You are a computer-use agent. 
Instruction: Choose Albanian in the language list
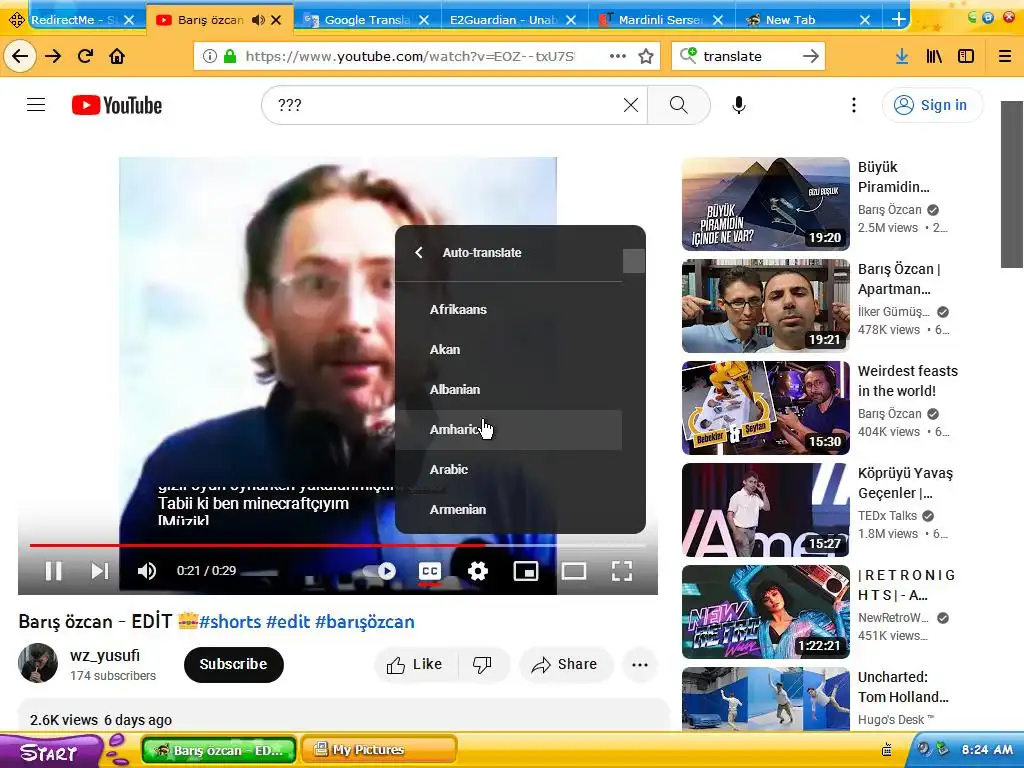tap(509, 389)
